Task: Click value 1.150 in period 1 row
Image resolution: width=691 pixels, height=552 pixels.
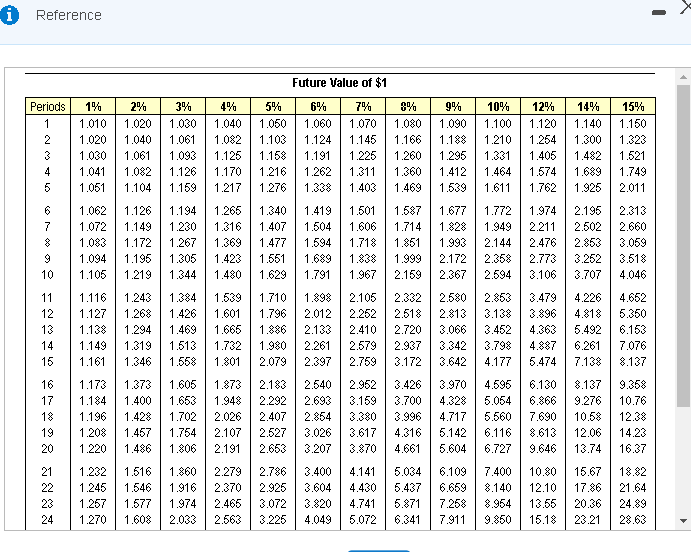Action: point(632,124)
